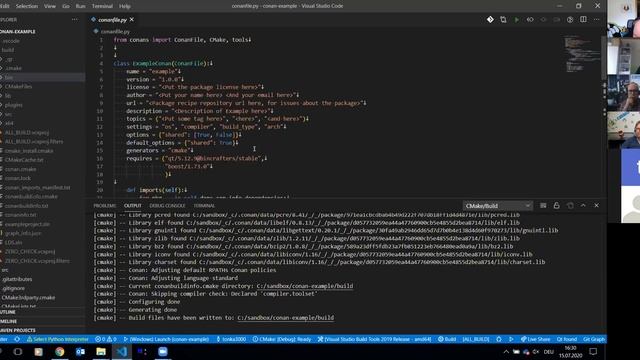Open the output log in editor icon
This screenshot has width=640, height=360.
(x=570, y=206)
